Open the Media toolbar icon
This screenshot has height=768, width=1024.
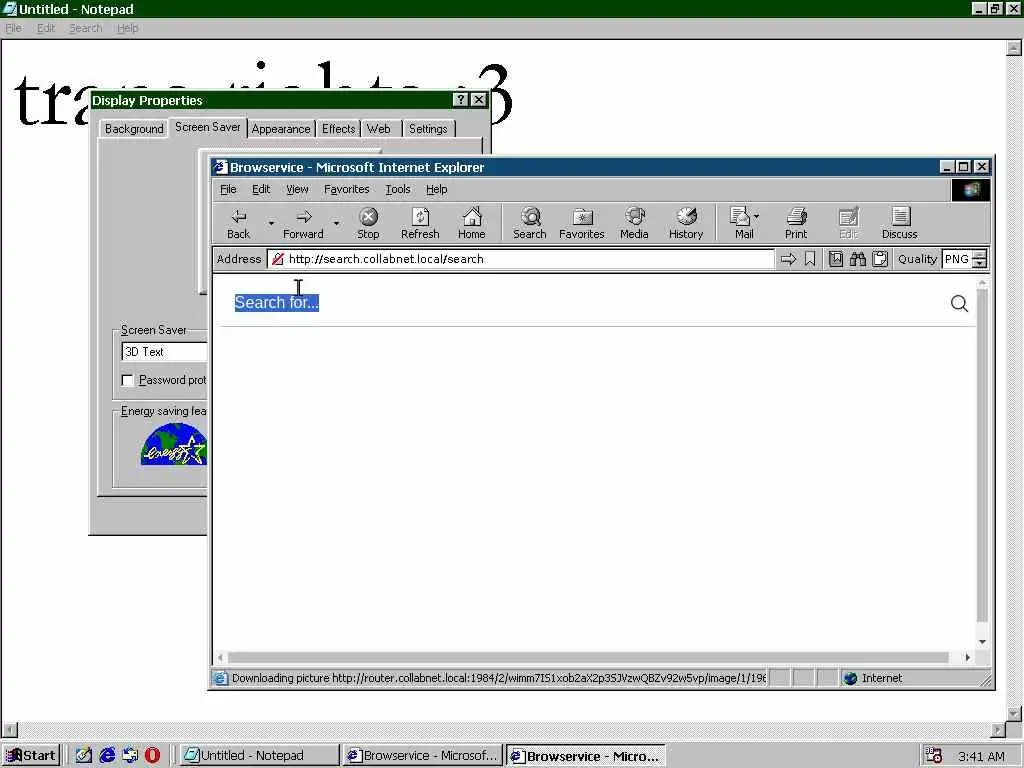pos(634,223)
